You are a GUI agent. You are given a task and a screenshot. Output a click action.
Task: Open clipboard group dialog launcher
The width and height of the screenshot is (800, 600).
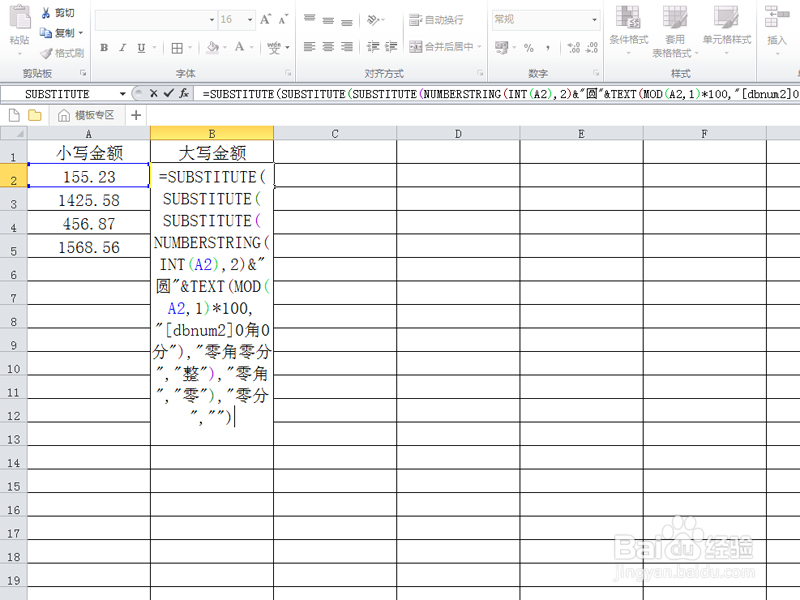coord(83,73)
